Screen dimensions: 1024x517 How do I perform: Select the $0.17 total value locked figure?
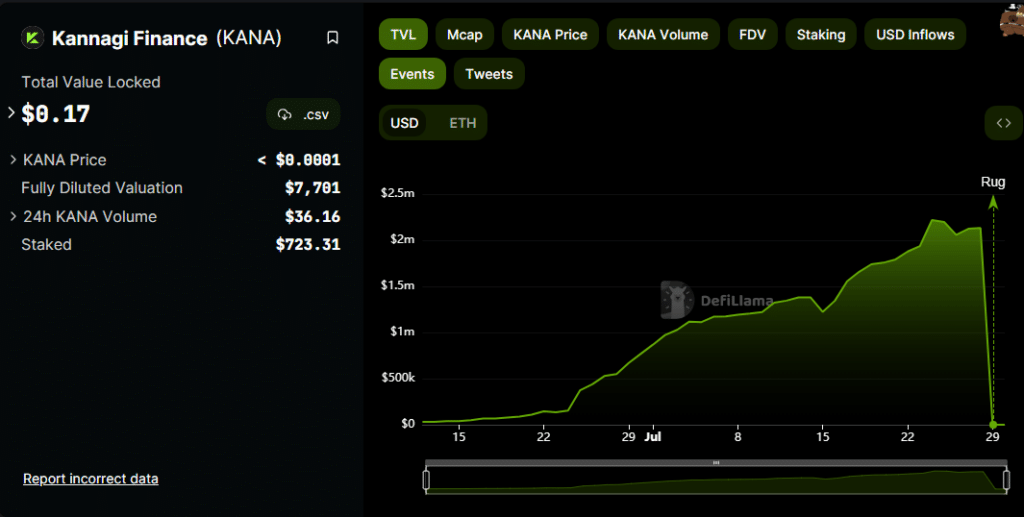click(x=56, y=114)
